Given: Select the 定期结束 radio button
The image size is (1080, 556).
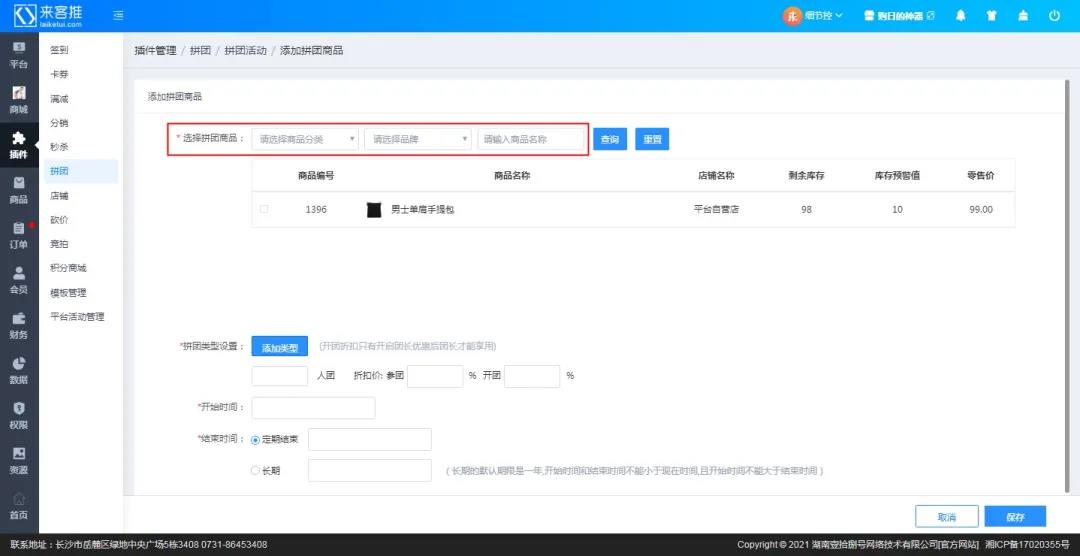Looking at the screenshot, I should [x=256, y=440].
